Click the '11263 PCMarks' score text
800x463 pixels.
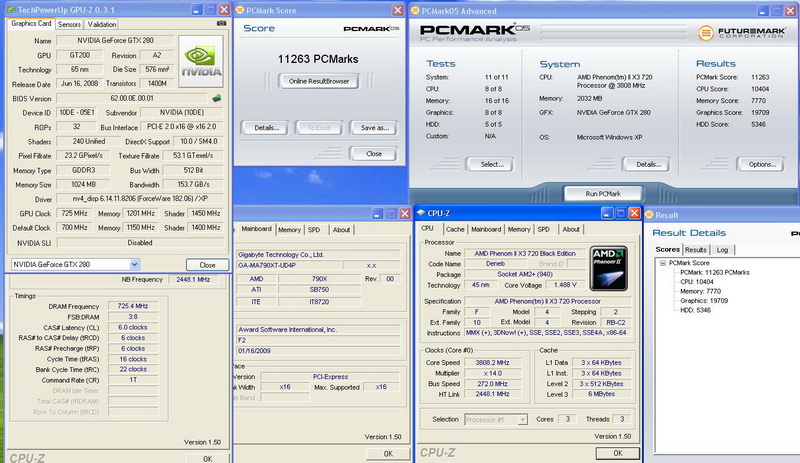[318, 59]
